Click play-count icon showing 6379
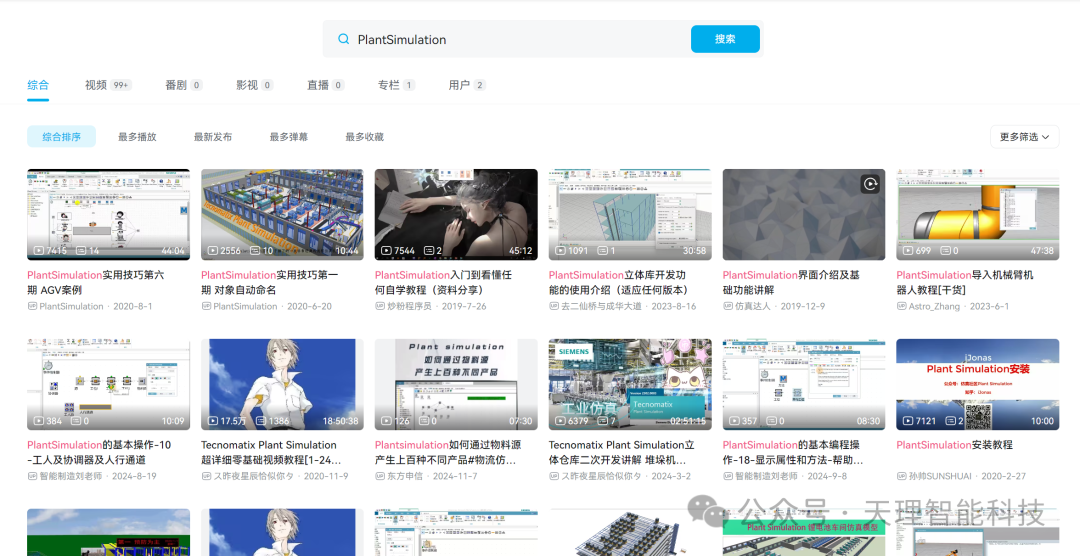 pyautogui.click(x=561, y=421)
